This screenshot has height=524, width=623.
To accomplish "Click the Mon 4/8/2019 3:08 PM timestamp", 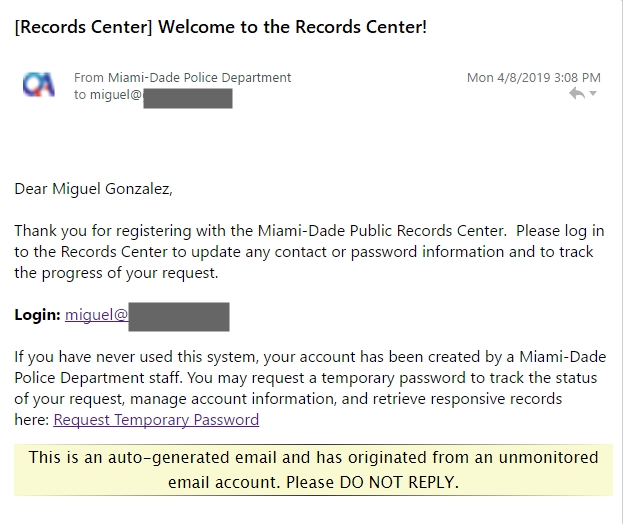I will click(534, 77).
